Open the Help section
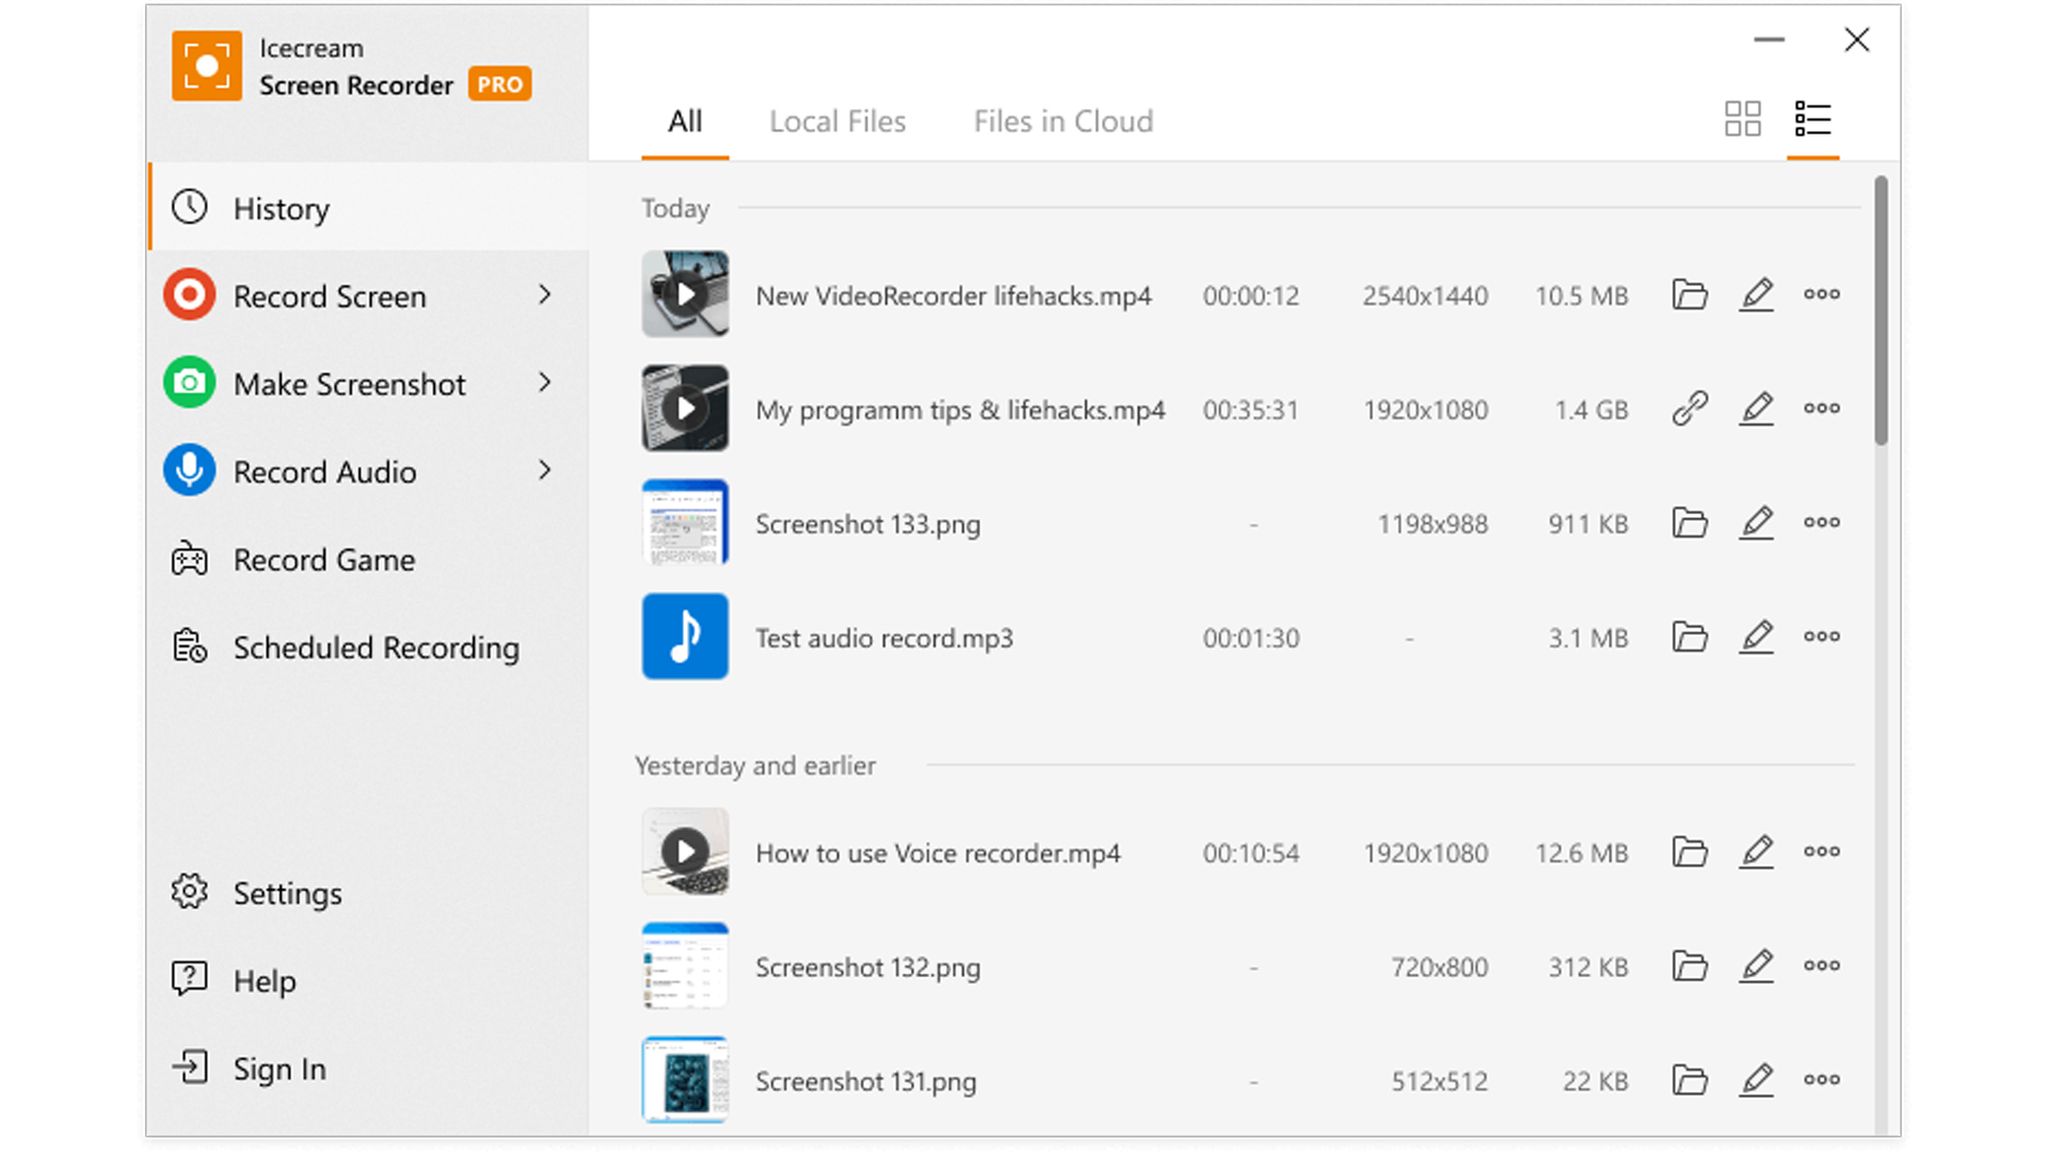This screenshot has height=1152, width=2048. [264, 981]
